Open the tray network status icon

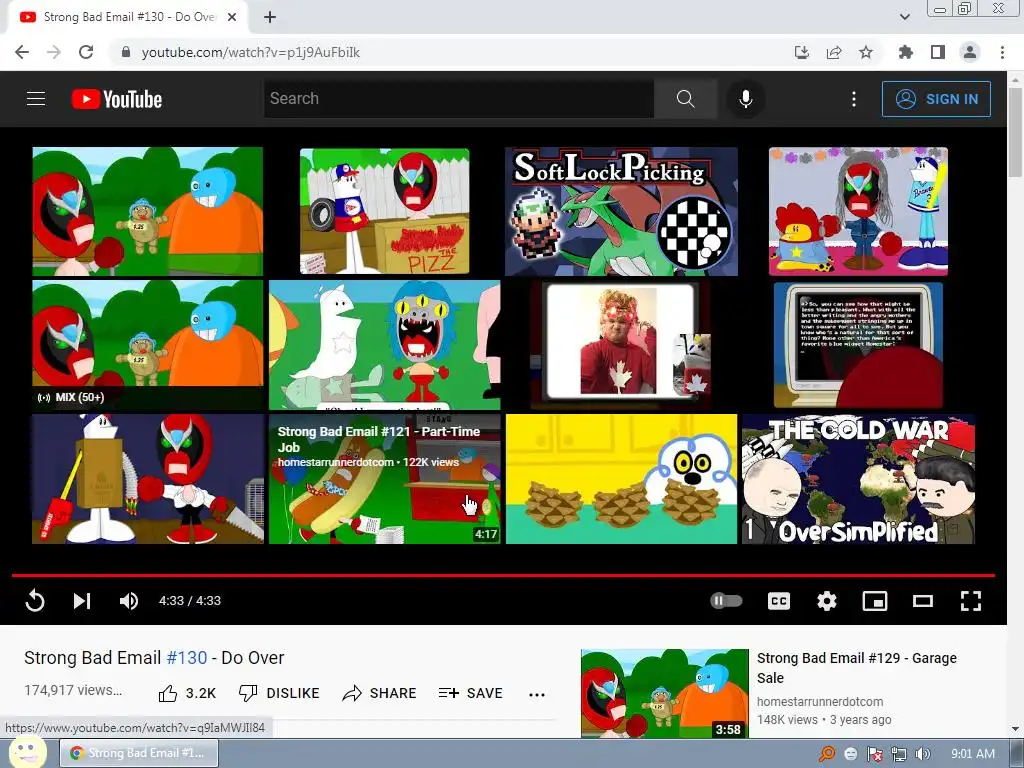pos(899,754)
